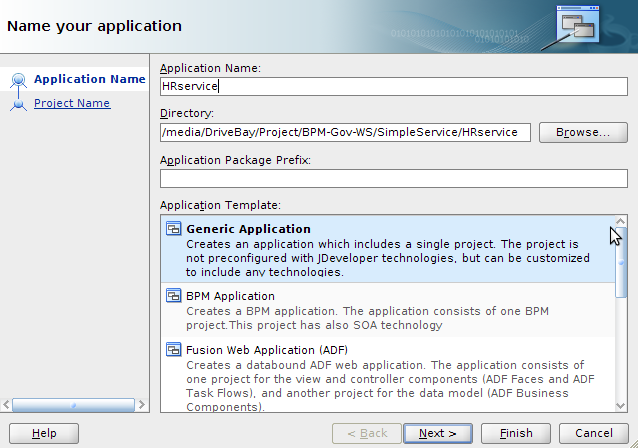Click the BPM Application template icon
Image resolution: width=638 pixels, height=448 pixels.
click(173, 296)
